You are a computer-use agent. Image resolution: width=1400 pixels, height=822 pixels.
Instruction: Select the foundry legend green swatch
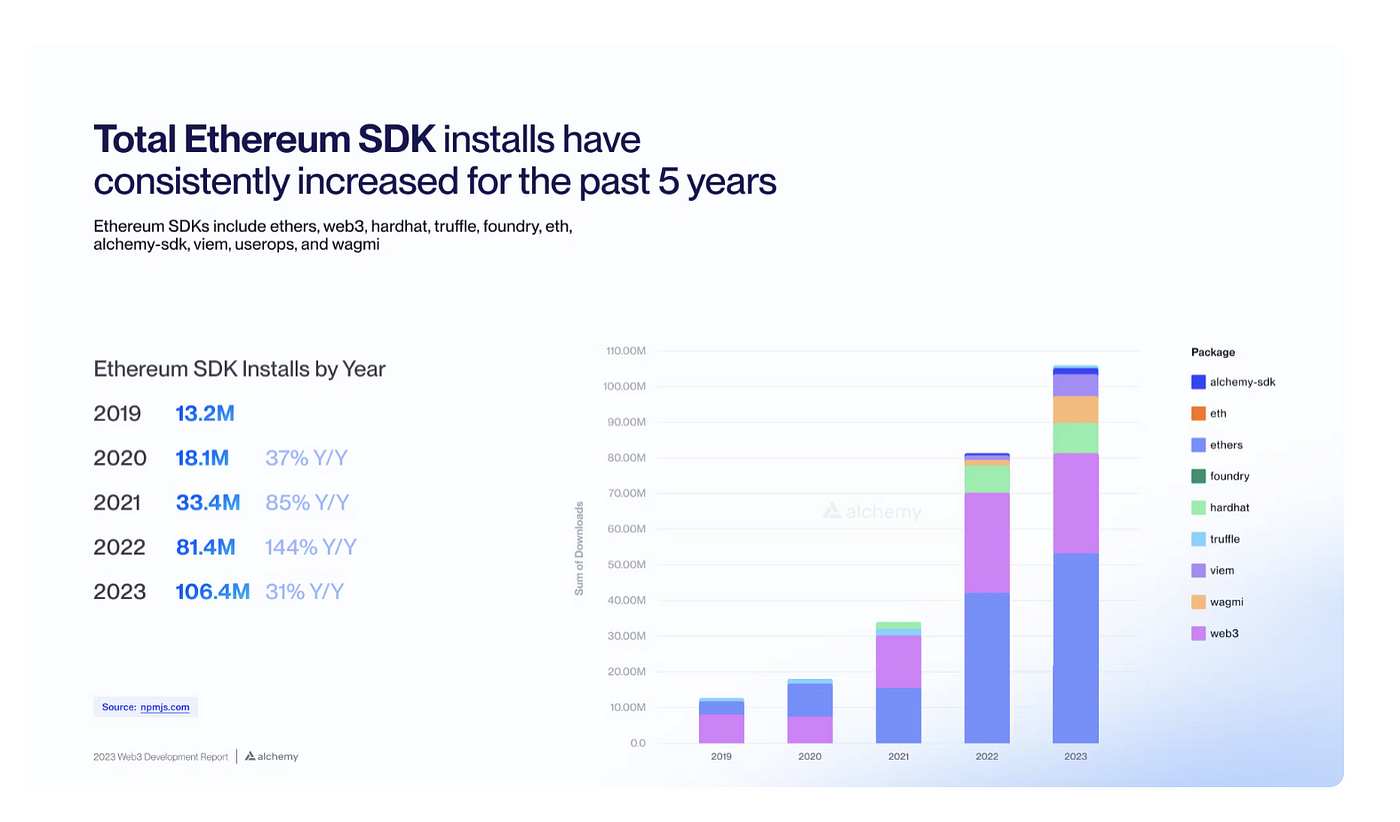point(1198,476)
